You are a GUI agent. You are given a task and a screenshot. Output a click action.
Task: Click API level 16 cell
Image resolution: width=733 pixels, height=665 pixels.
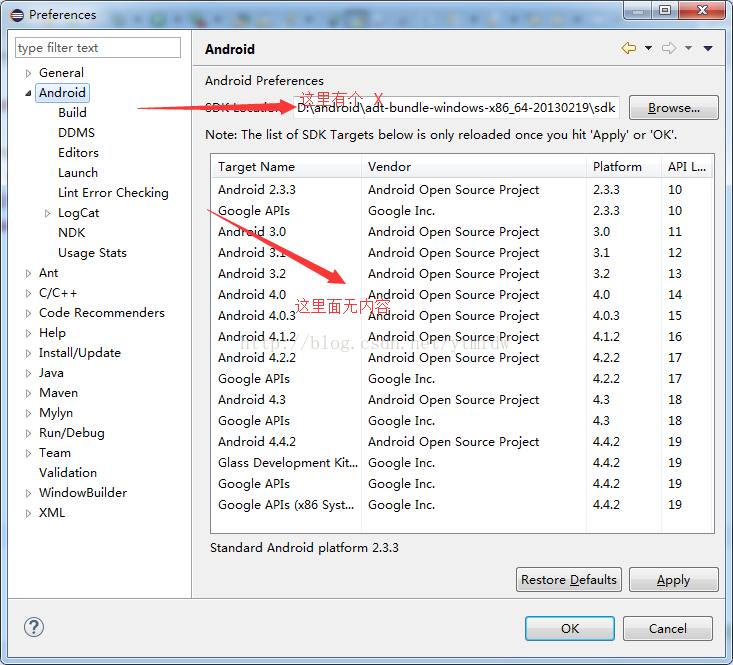[x=675, y=337]
